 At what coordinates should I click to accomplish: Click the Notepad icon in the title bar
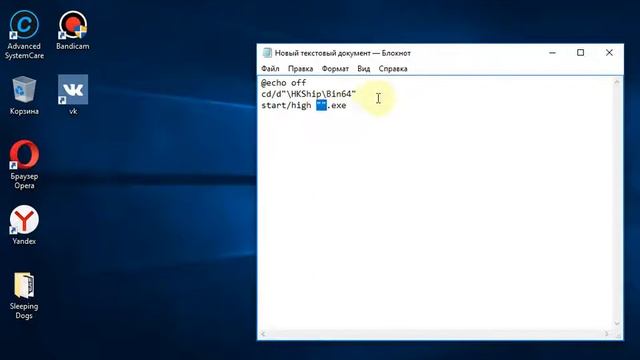point(267,53)
